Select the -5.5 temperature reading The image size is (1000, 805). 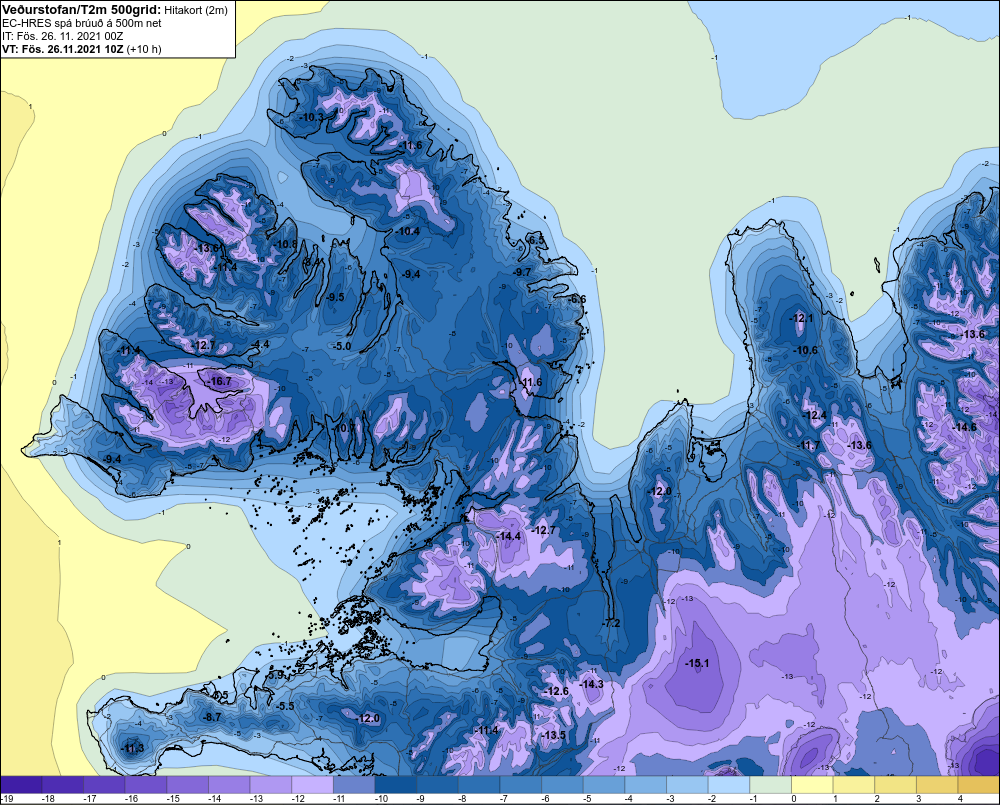(x=285, y=706)
